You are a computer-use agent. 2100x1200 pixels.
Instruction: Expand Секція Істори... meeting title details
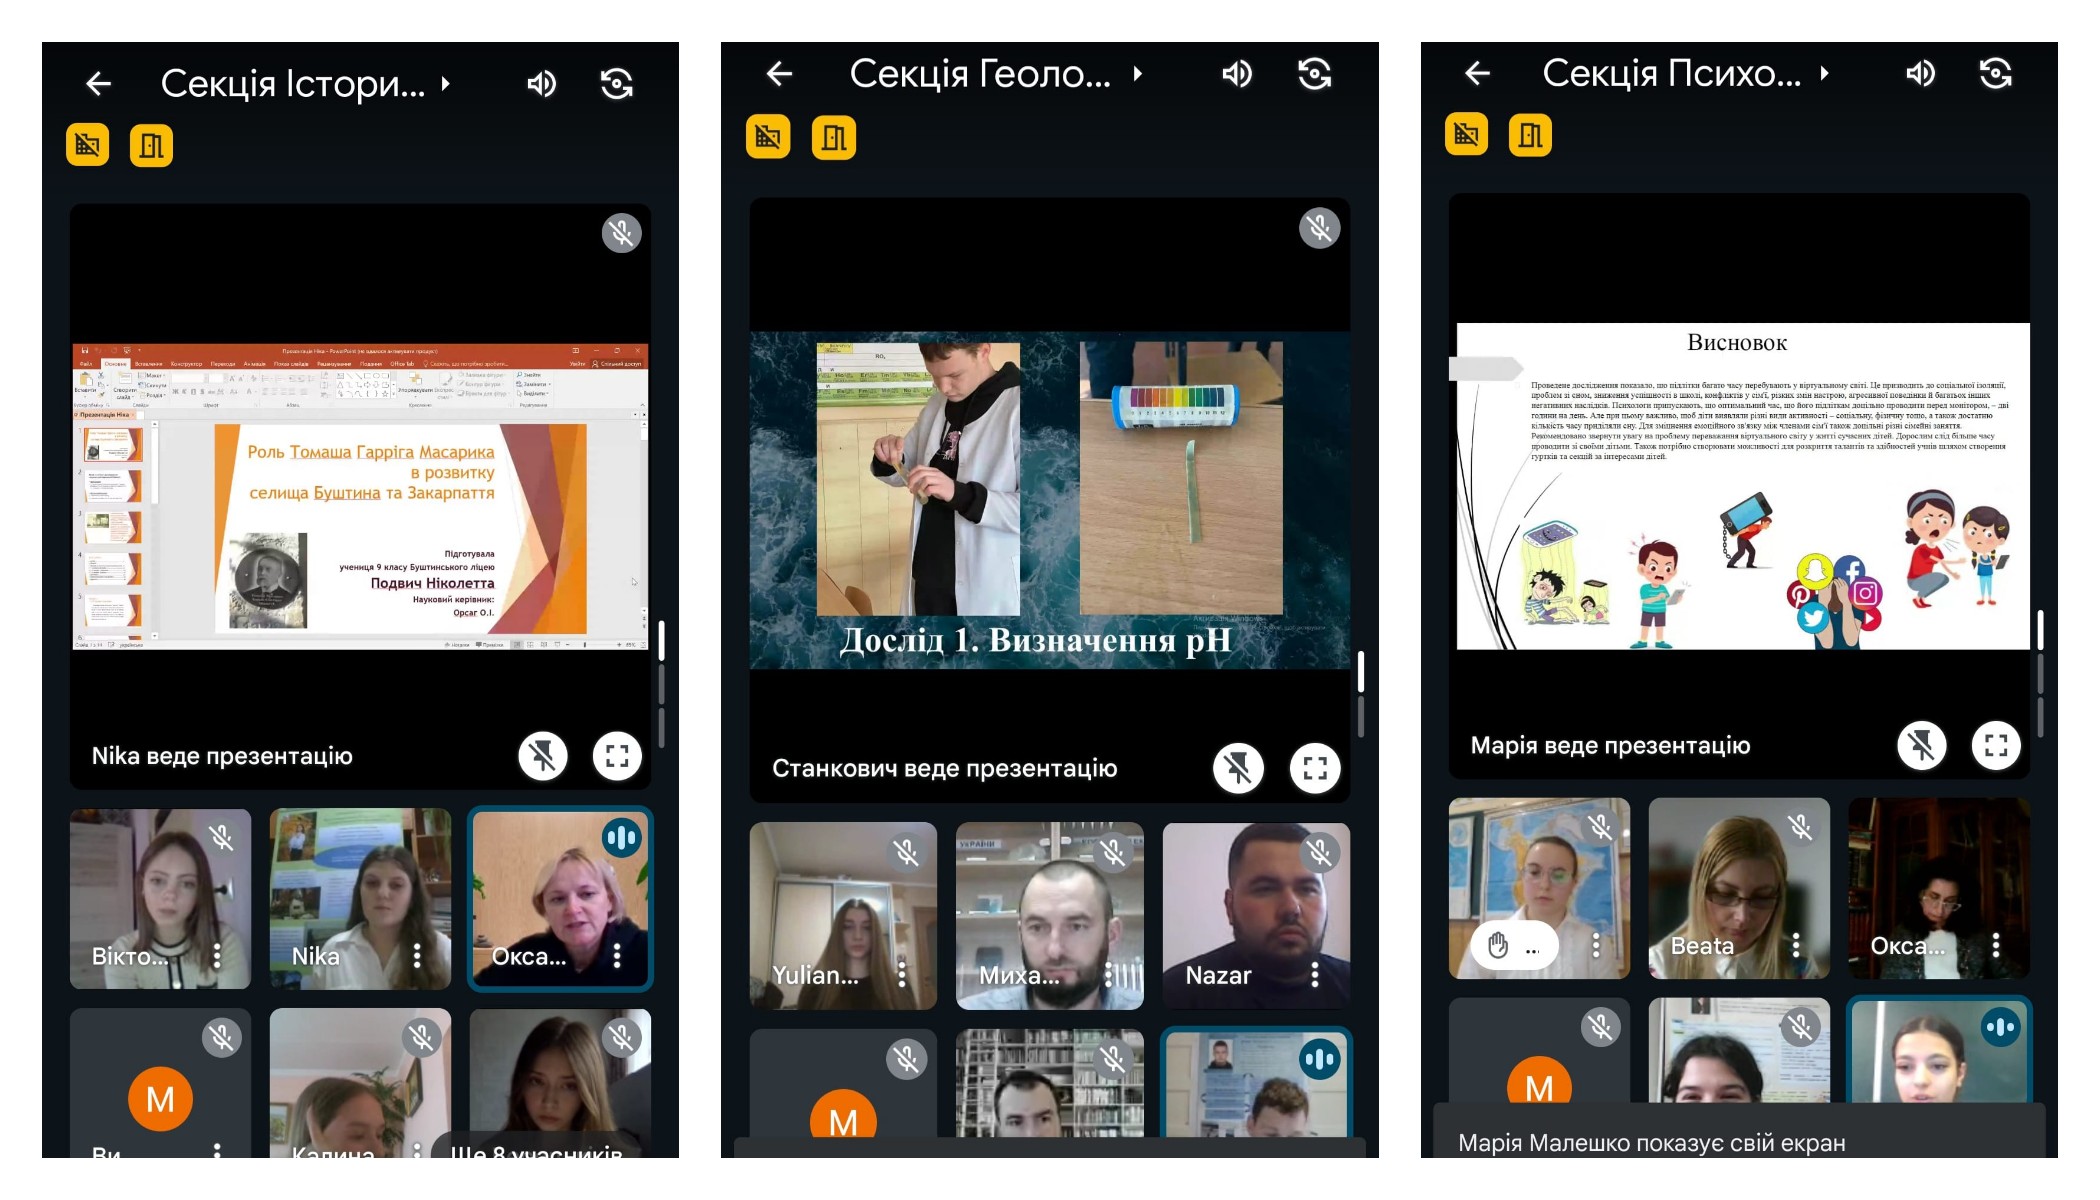(446, 84)
